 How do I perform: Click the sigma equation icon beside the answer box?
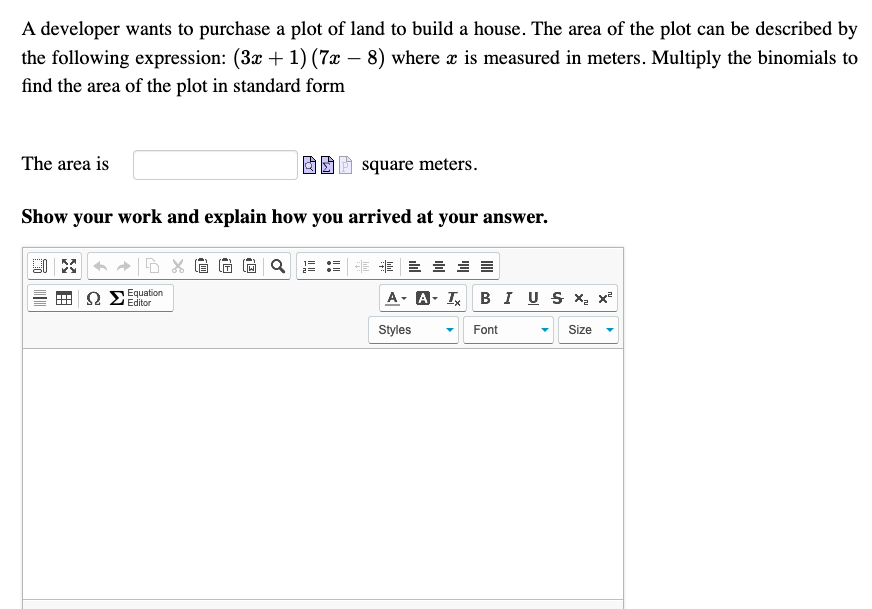(x=328, y=165)
